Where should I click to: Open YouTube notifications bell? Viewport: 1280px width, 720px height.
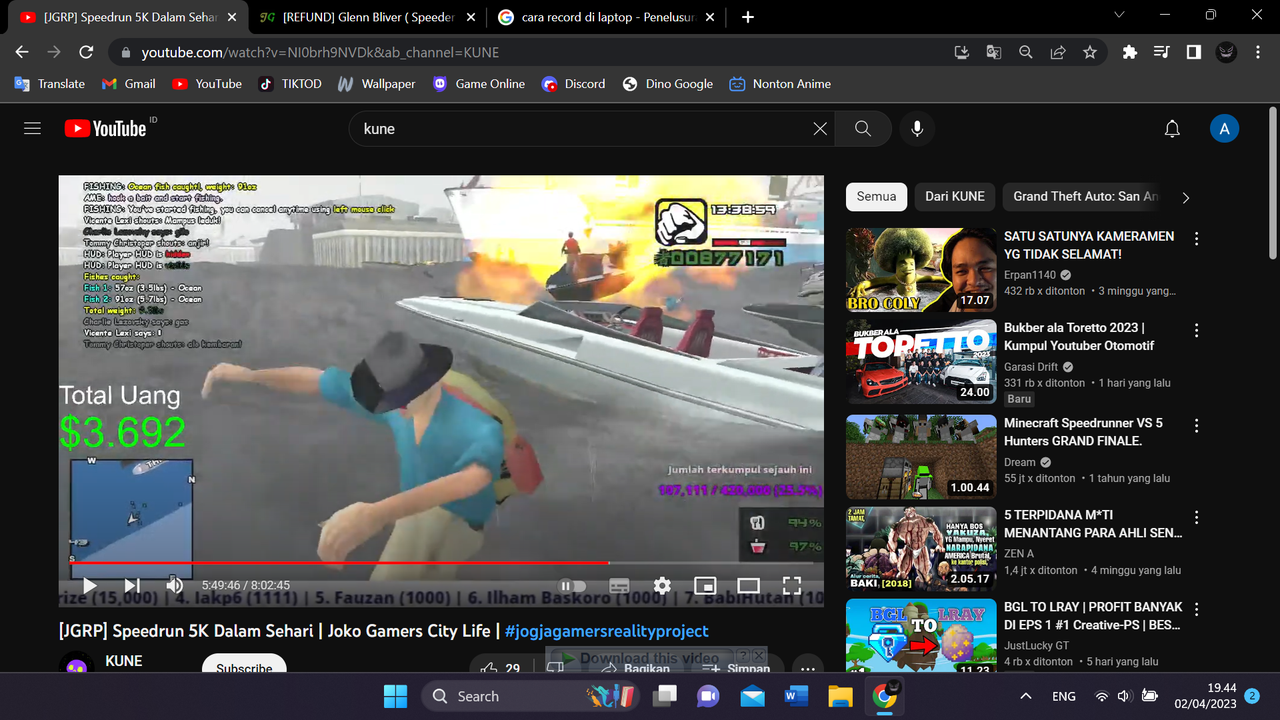pyautogui.click(x=1172, y=128)
